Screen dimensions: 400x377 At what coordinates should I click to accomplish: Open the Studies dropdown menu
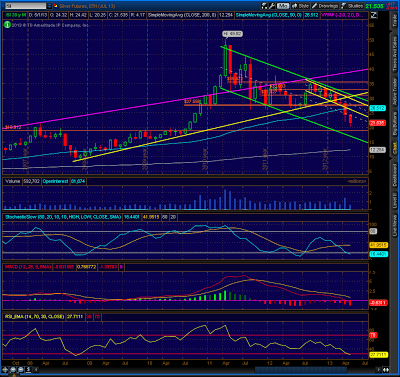pyautogui.click(x=352, y=6)
